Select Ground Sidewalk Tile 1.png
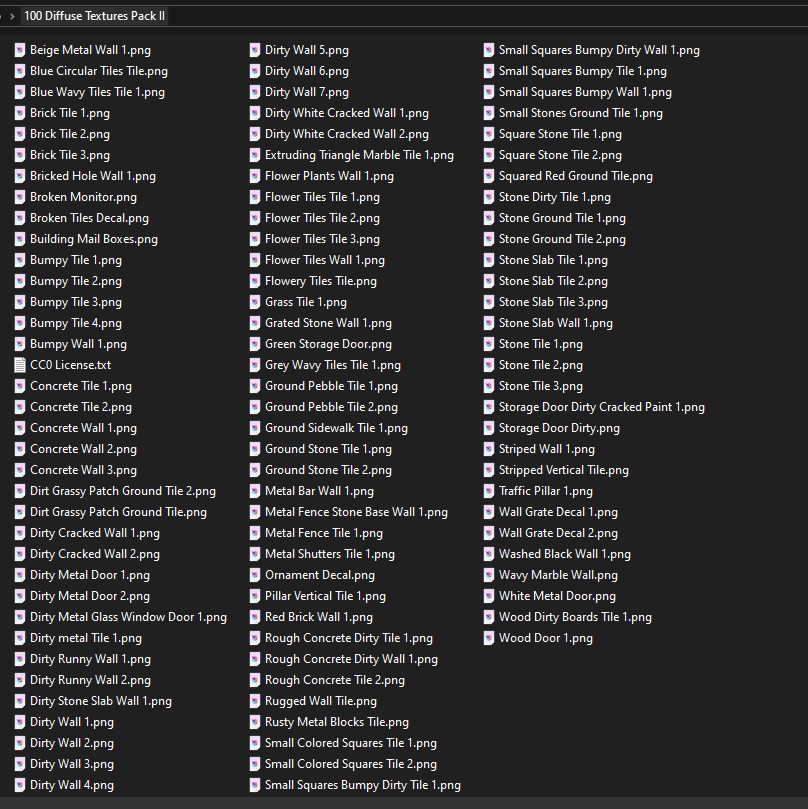Viewport: 808px width, 809px height. coord(336,428)
